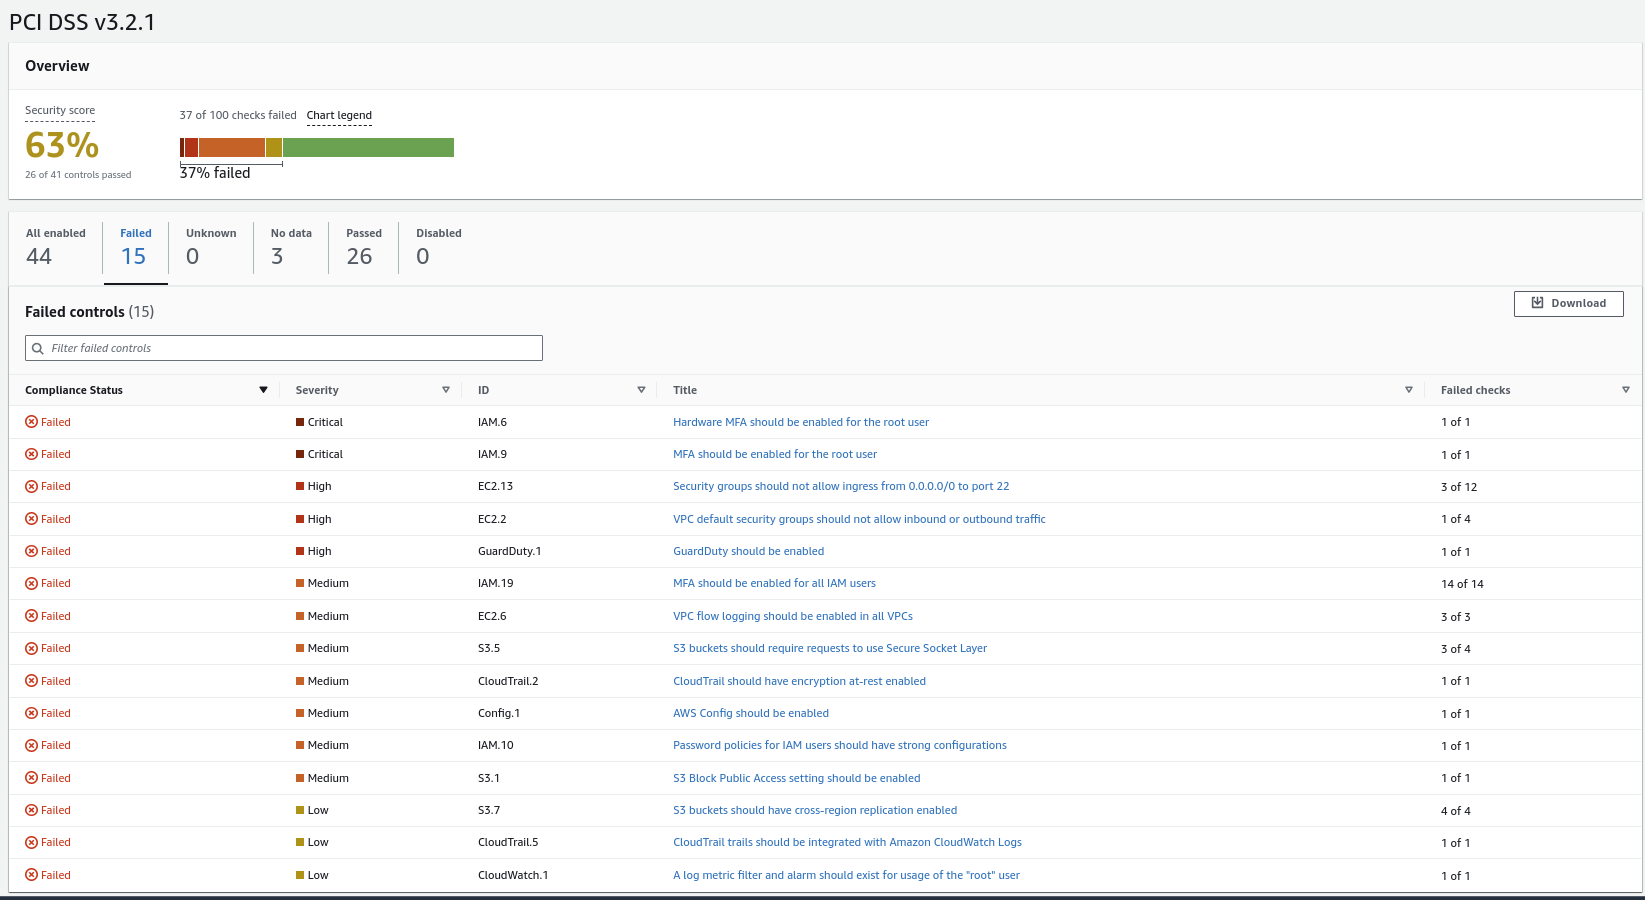
Task: Open CloudTrail integrated with CloudWatch Logs link
Action: coord(847,842)
